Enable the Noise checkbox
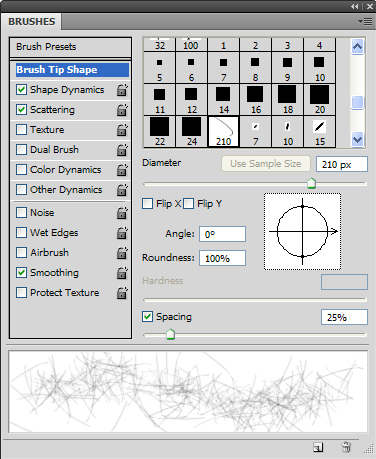Screen dimensions: 376x459 tap(21, 213)
